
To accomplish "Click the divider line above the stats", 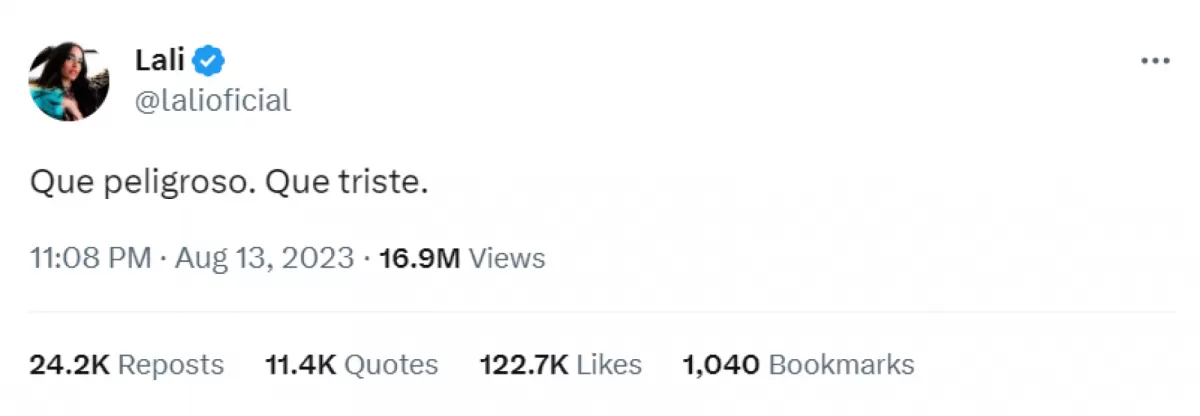I will pyautogui.click(x=600, y=311).
